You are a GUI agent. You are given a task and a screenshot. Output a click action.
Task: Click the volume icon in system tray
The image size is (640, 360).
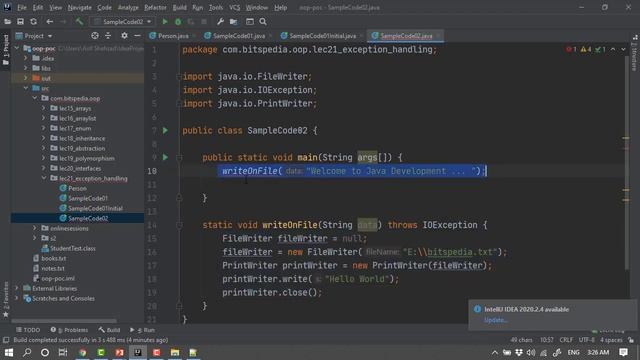(531, 352)
